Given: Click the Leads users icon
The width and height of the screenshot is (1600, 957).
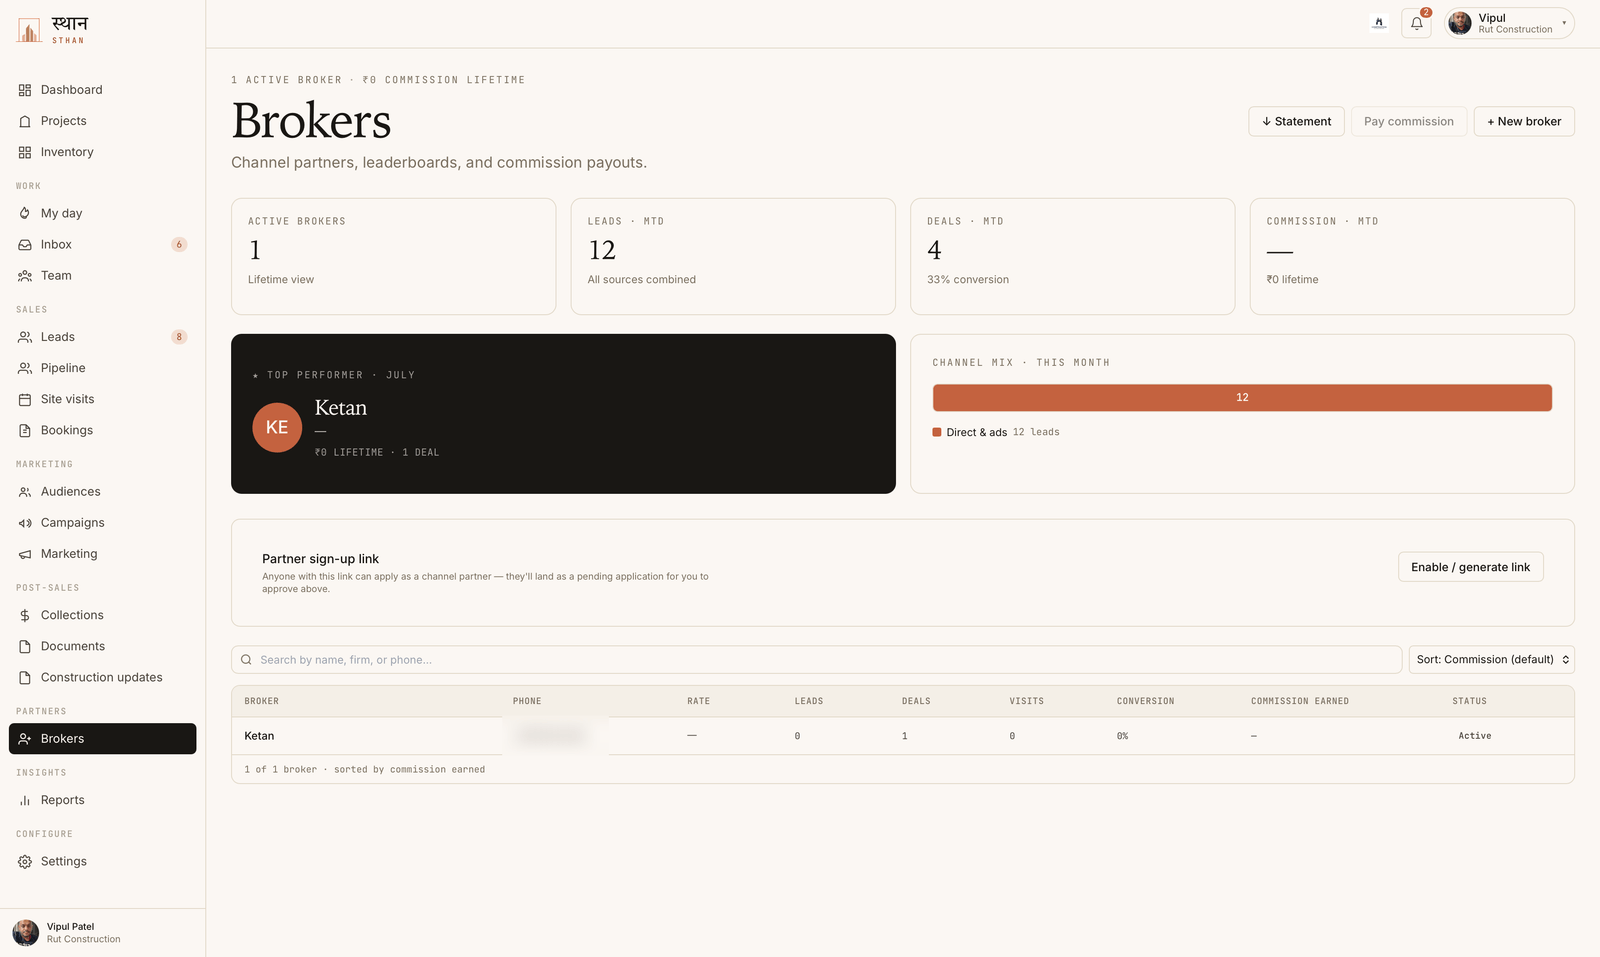Looking at the screenshot, I should tap(25, 337).
